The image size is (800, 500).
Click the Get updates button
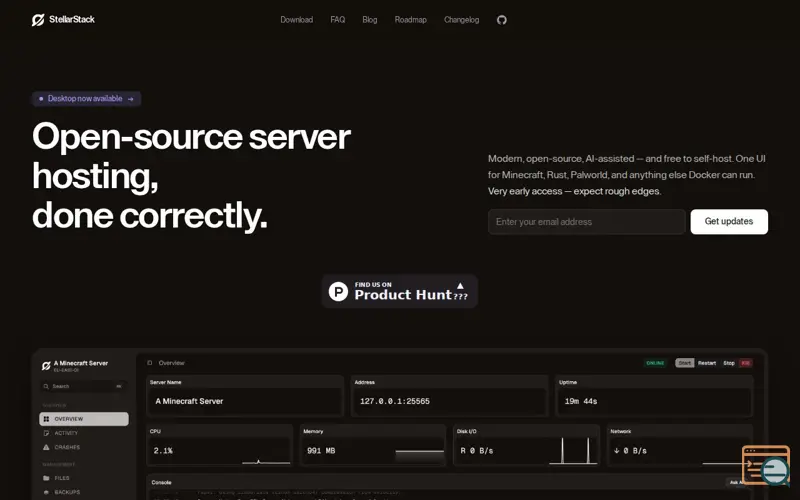pos(729,221)
